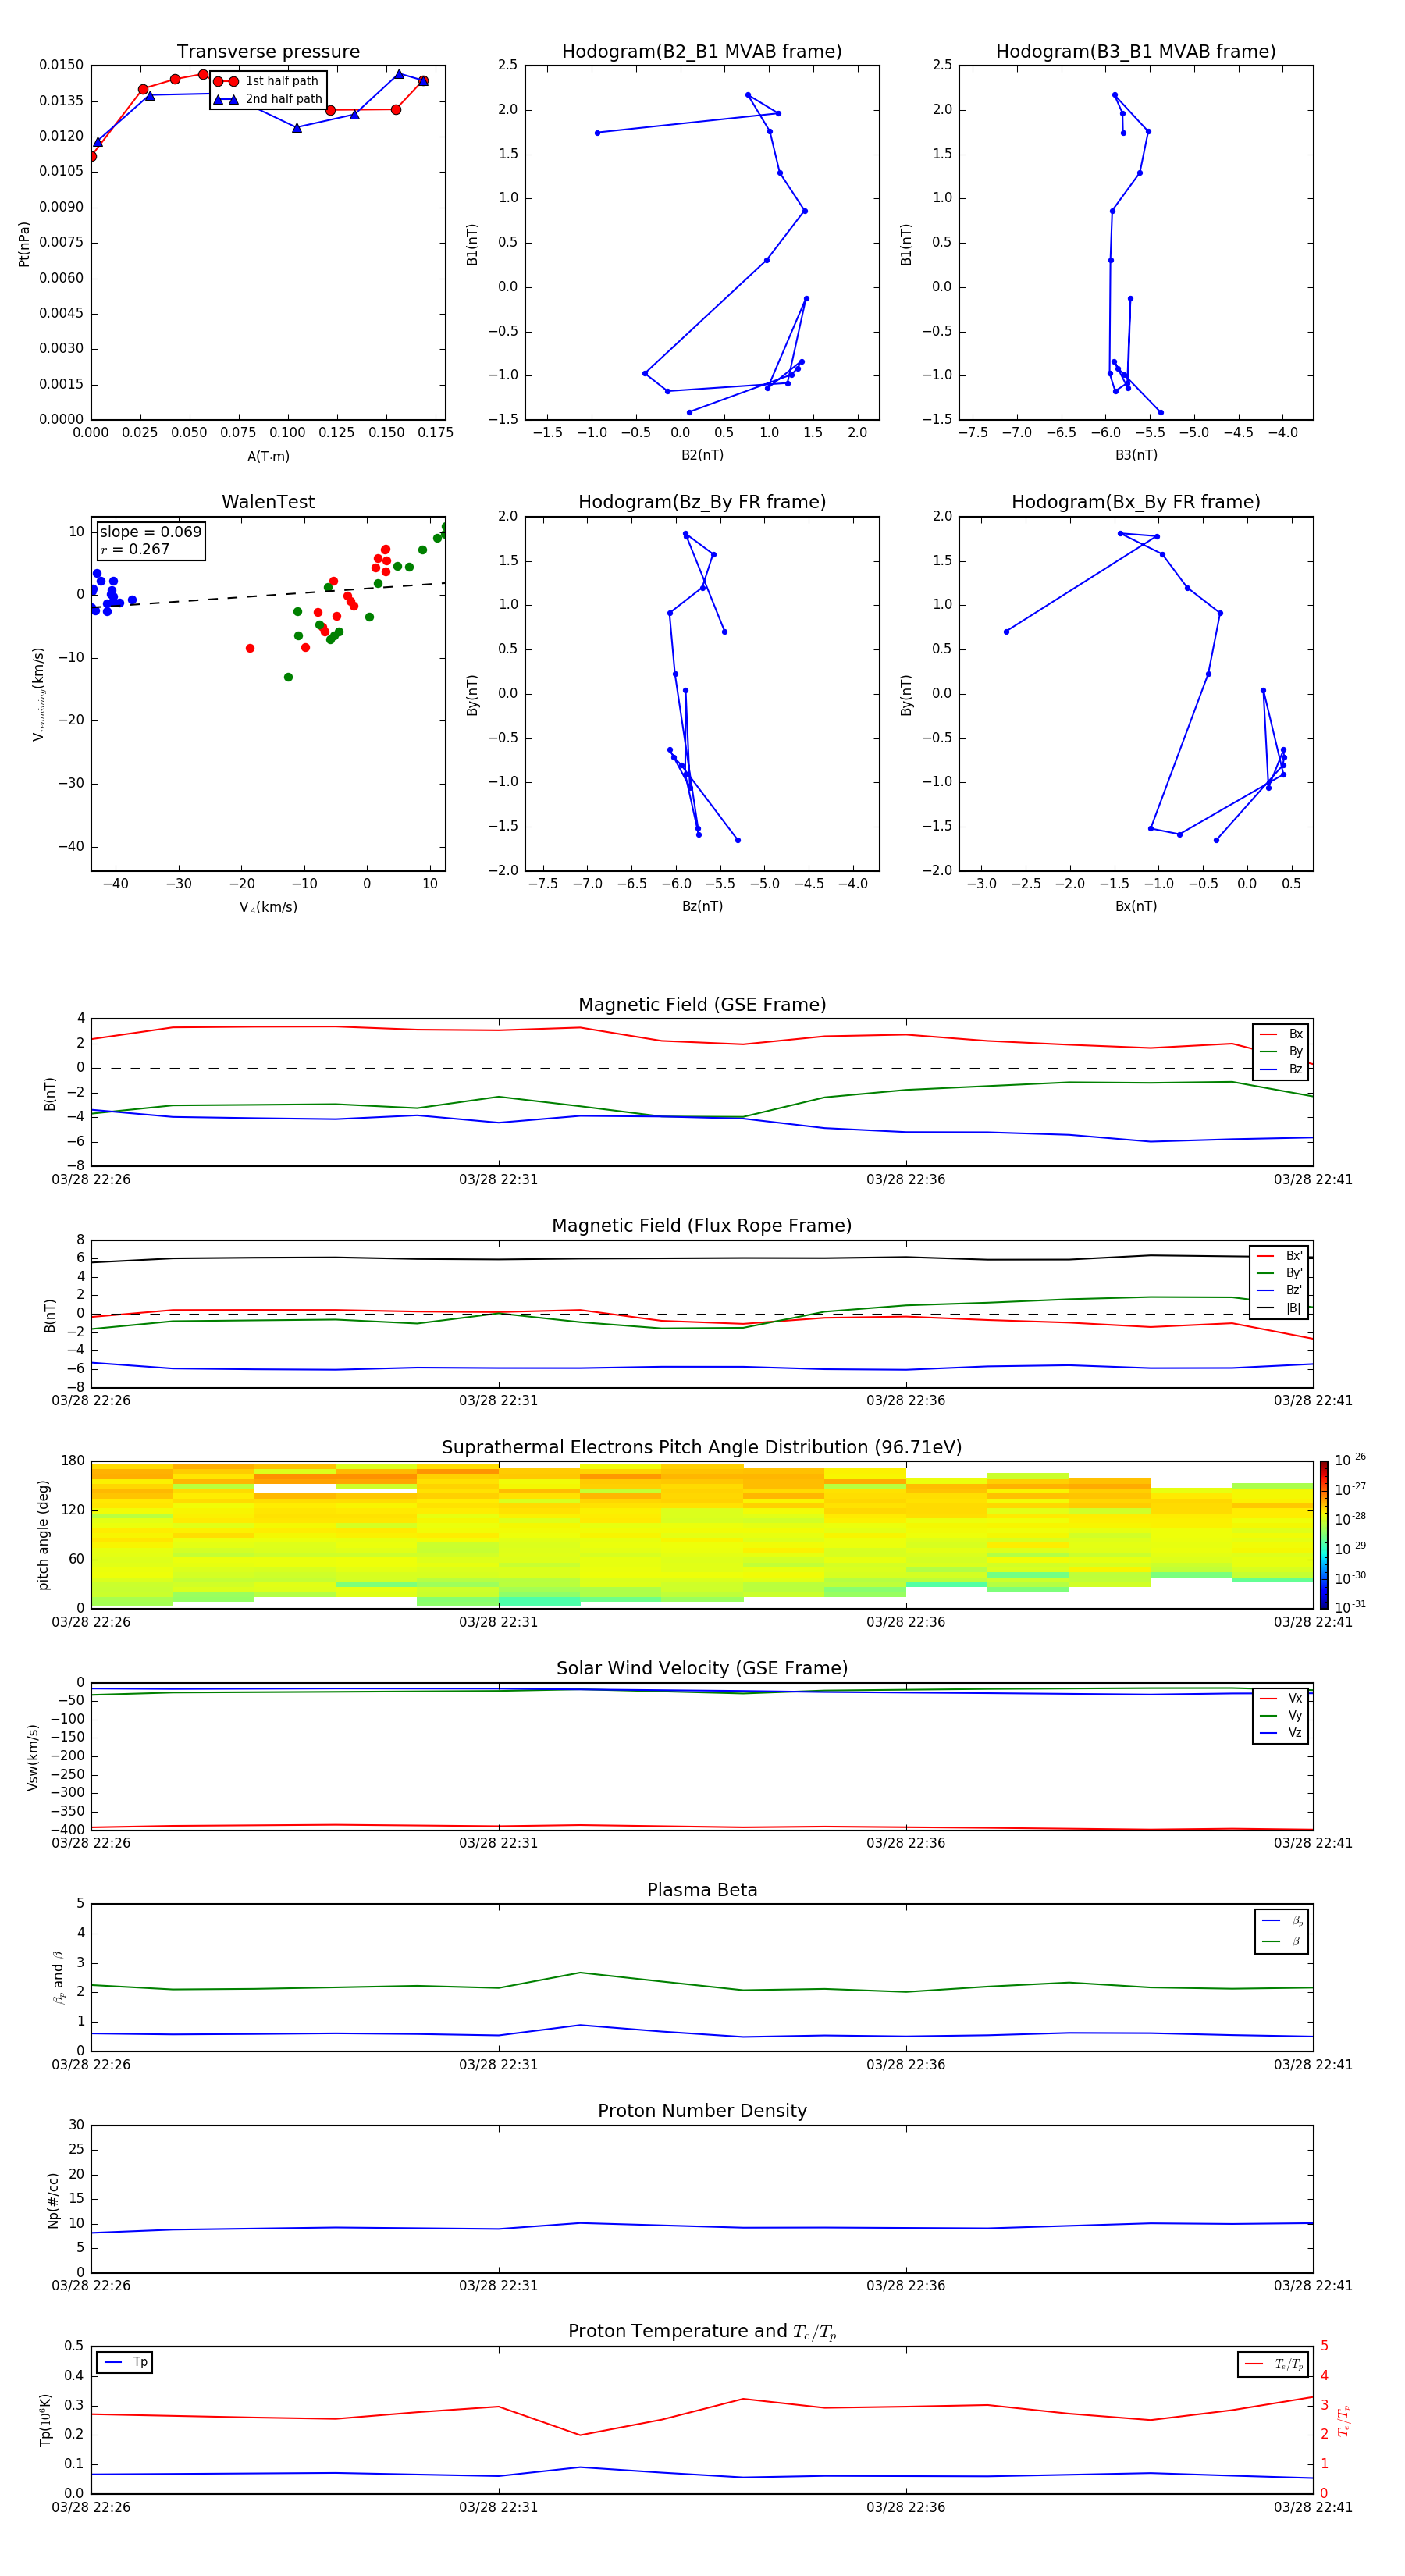The image size is (1405, 2576).
Task: Select the 'Hodogram(Bz_By FR frame)' title
Action: 702,502
